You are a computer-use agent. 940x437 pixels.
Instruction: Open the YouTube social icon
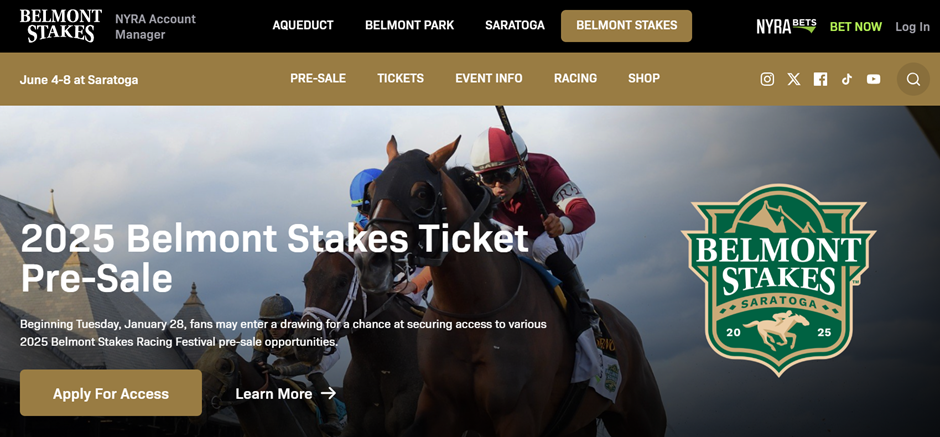[873, 79]
